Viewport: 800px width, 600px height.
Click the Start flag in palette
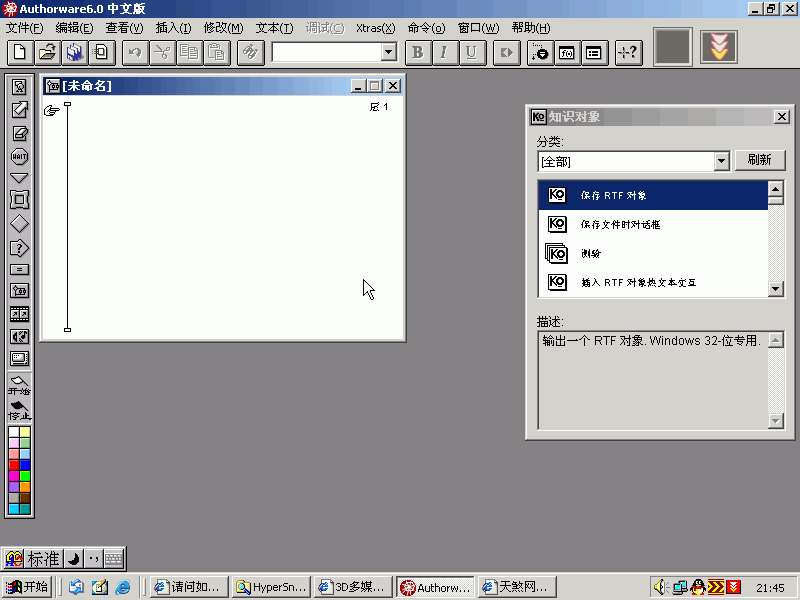click(x=19, y=386)
